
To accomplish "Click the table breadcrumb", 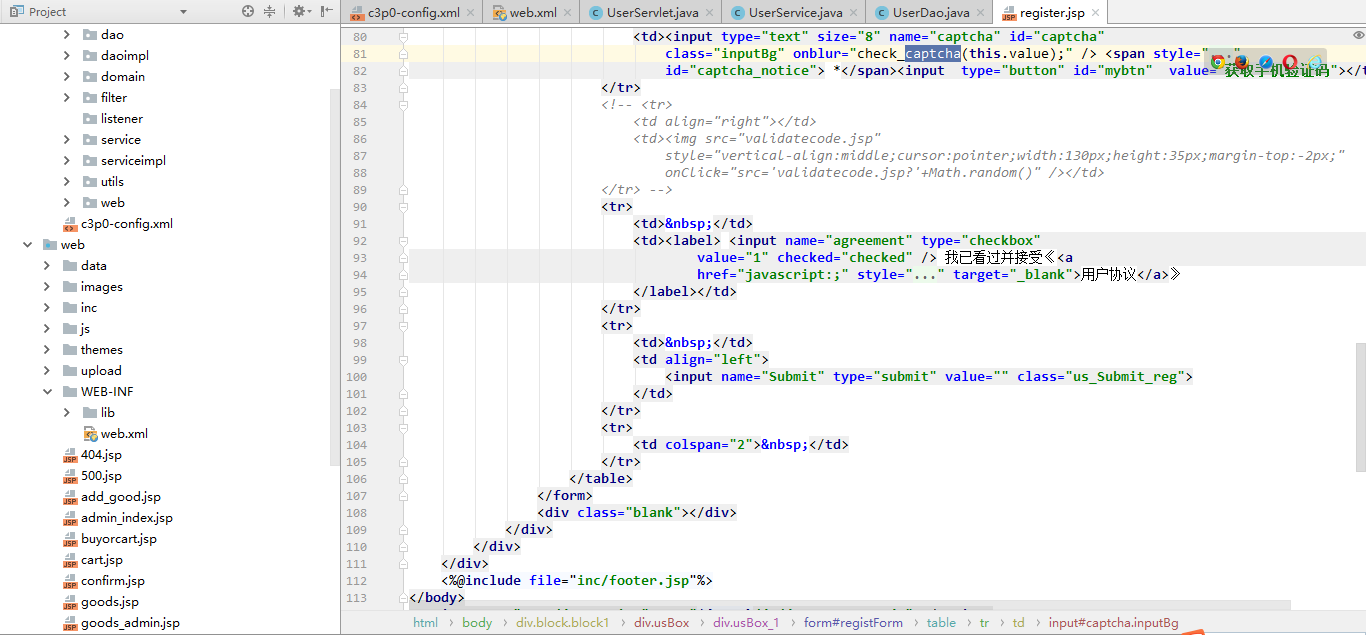I will [x=941, y=622].
